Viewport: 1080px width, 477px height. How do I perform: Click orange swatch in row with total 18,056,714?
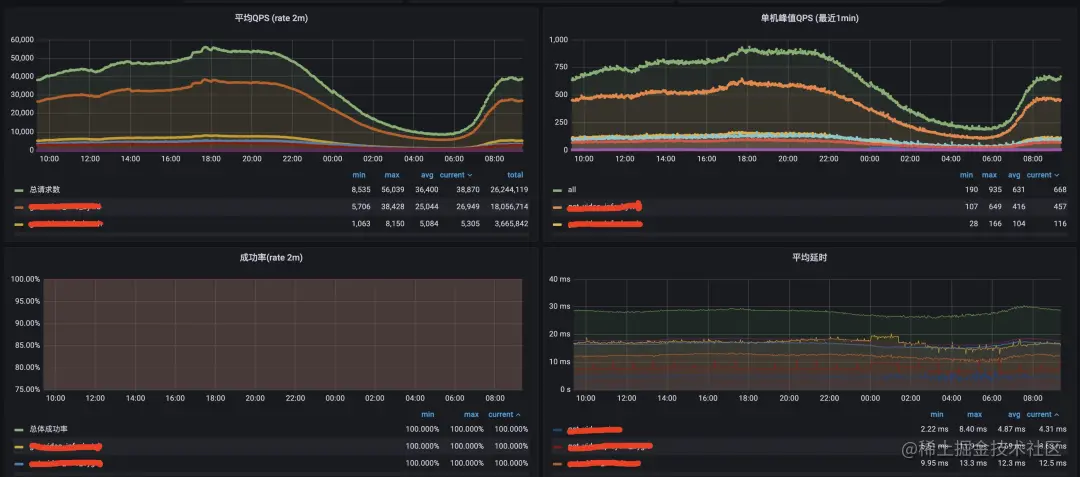coord(19,206)
